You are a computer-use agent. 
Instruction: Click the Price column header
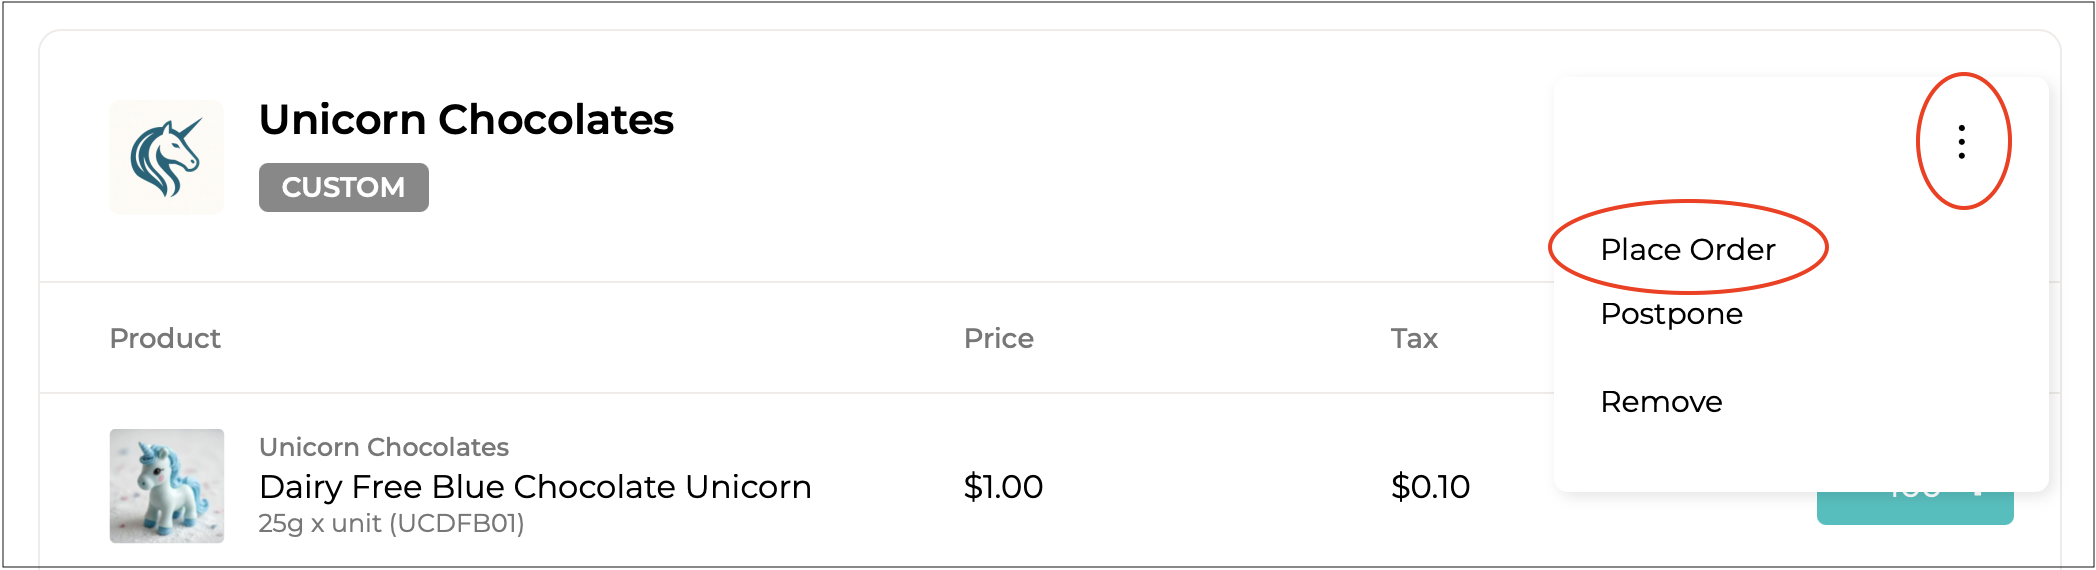pos(998,338)
